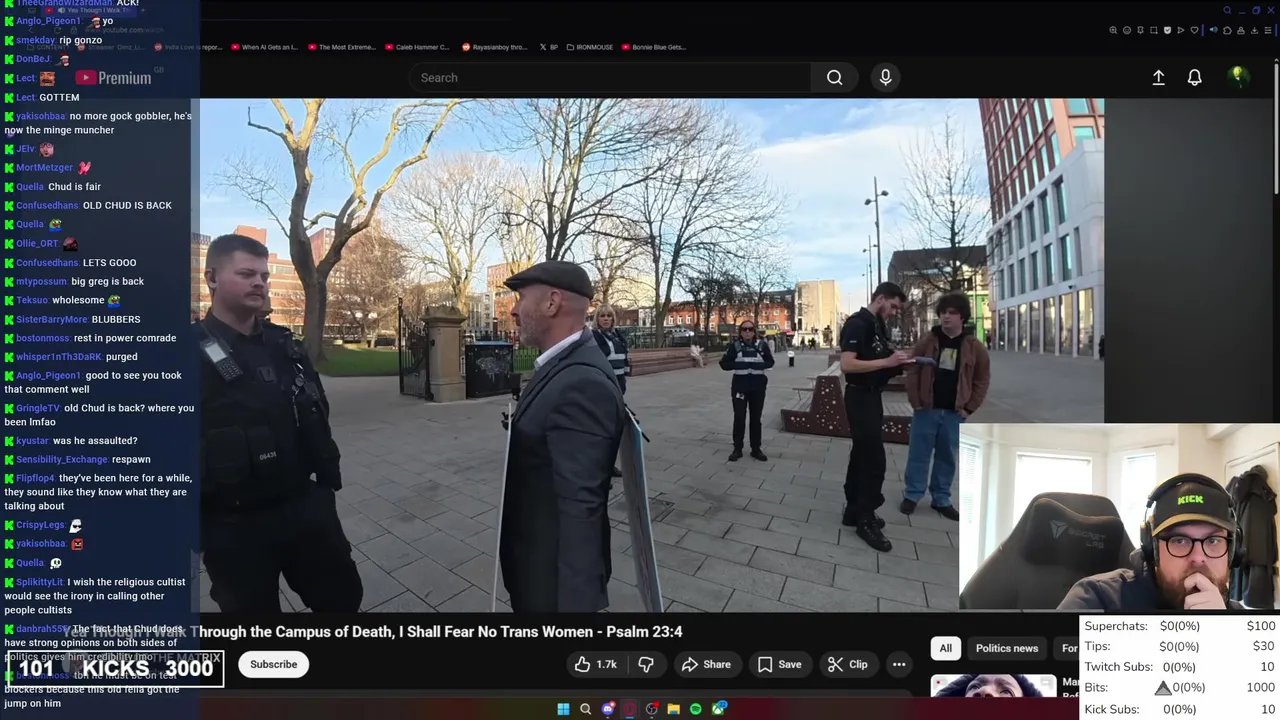Open 'When AI Gets an I...' bookmark
1280x720 pixels.
(x=264, y=47)
